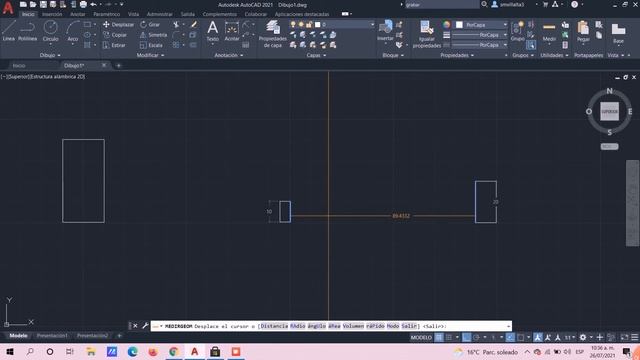The width and height of the screenshot is (640, 360).
Task: Choose the Radio option in command line
Action: point(297,326)
